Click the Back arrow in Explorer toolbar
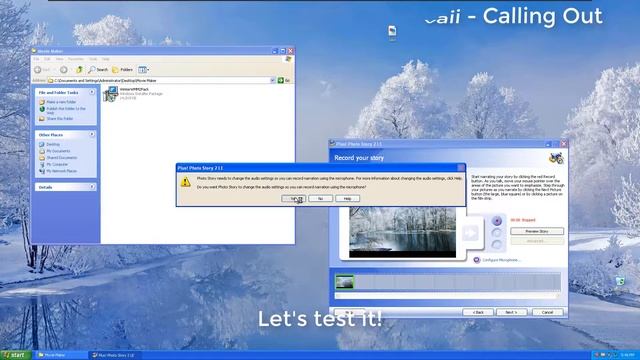640x360 pixels. click(x=38, y=70)
